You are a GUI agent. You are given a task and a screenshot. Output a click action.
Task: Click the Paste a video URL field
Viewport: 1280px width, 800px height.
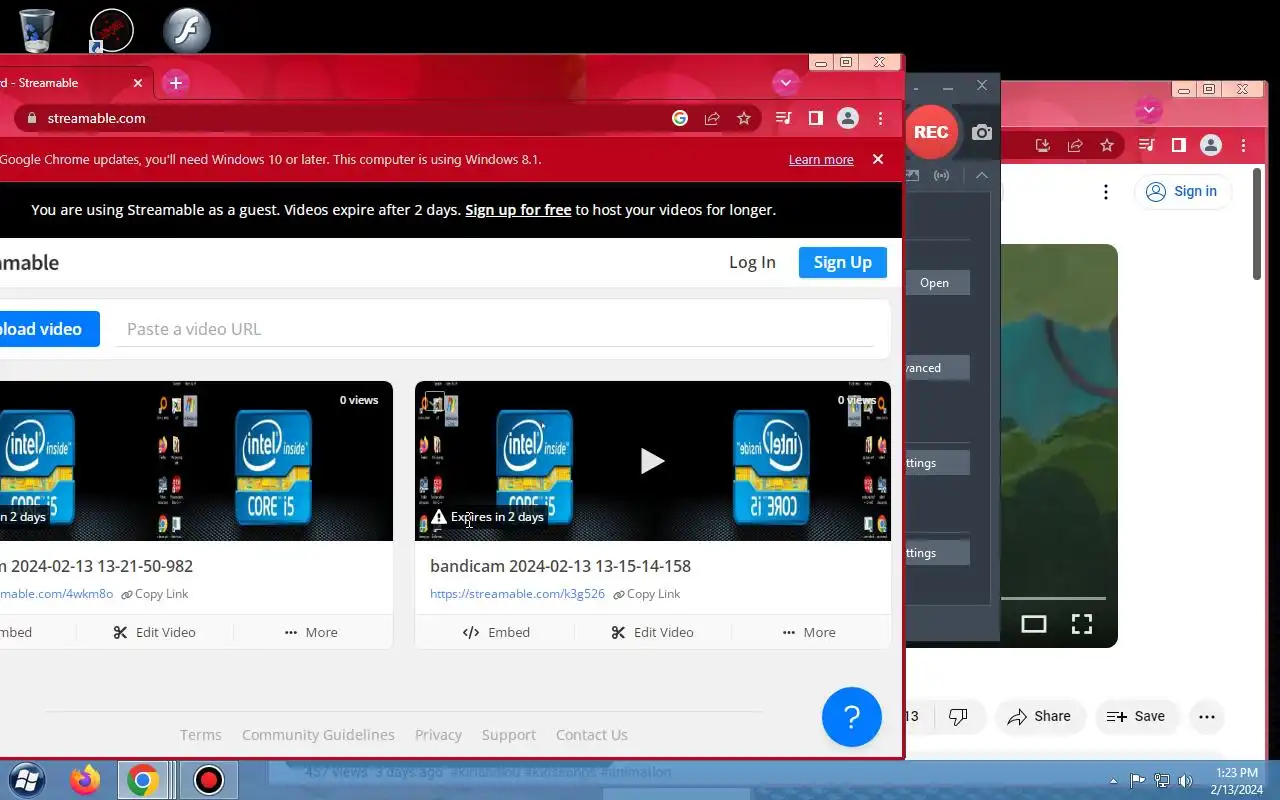[x=495, y=329]
